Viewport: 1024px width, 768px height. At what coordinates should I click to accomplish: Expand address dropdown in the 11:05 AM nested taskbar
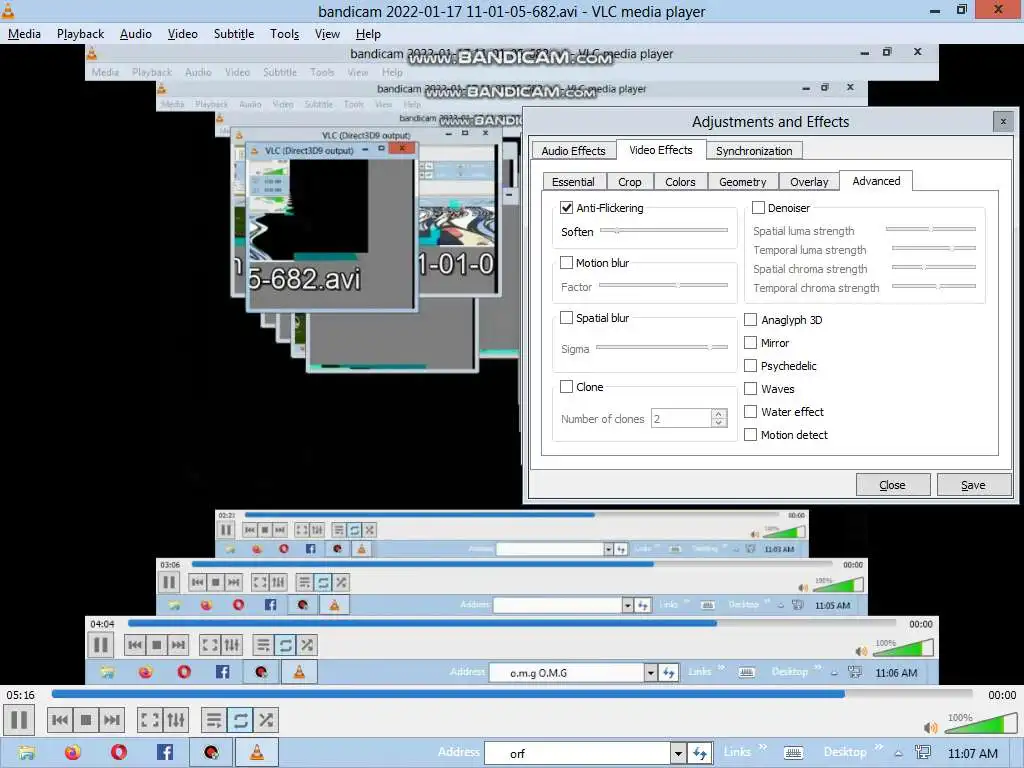coord(627,605)
